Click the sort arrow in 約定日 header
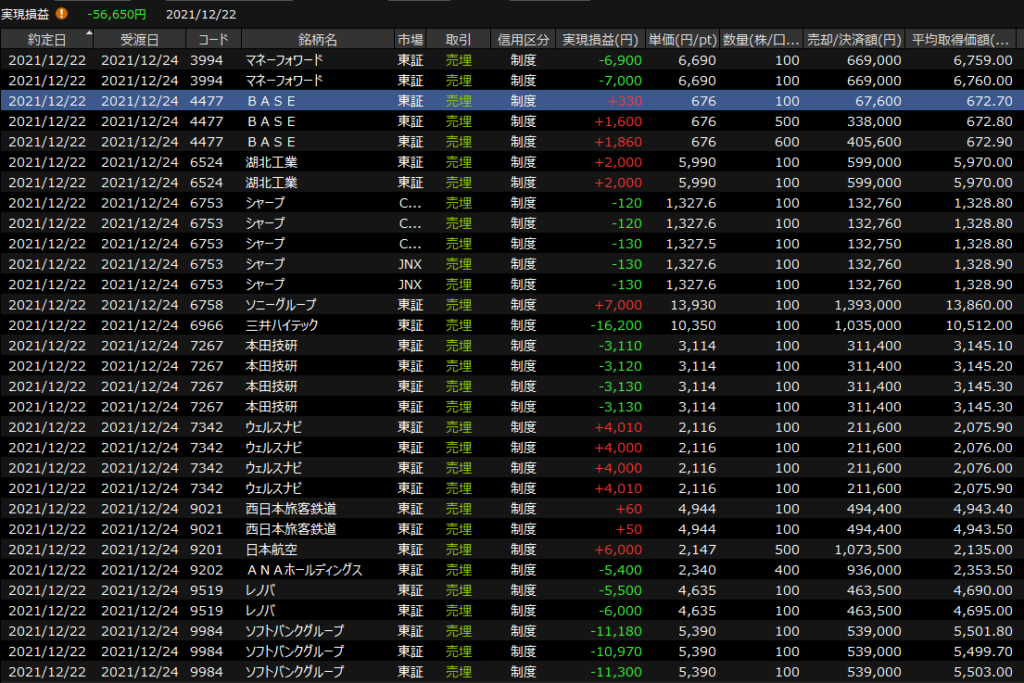The image size is (1024, 683). point(89,34)
